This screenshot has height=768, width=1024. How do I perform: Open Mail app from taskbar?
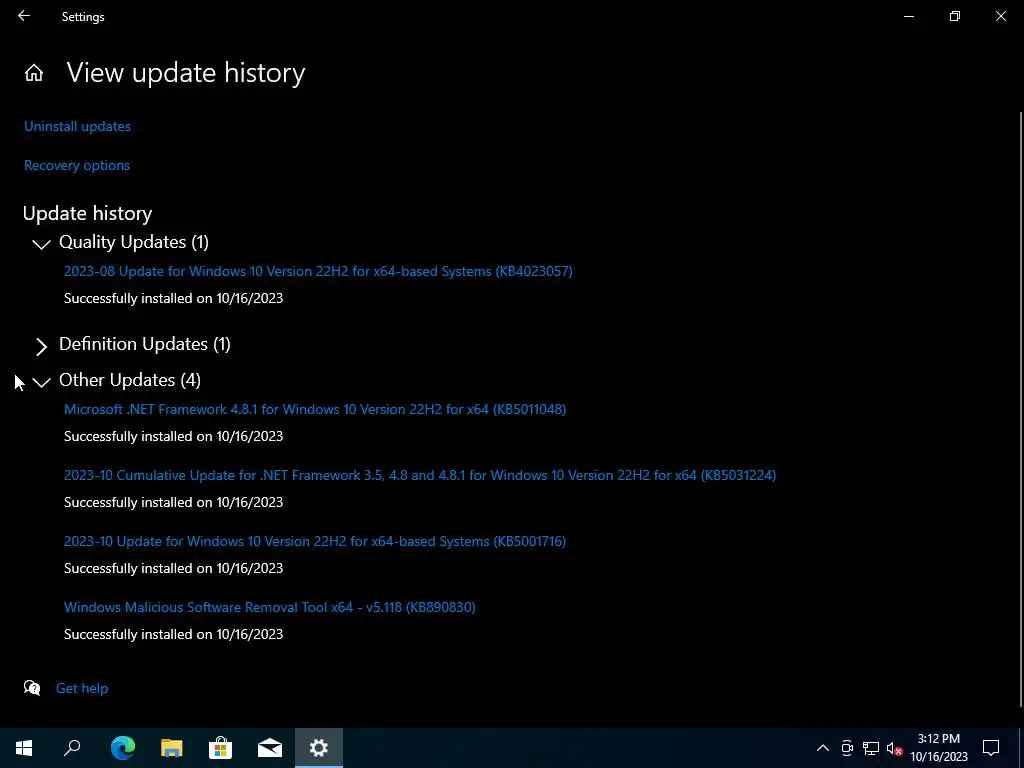click(270, 748)
